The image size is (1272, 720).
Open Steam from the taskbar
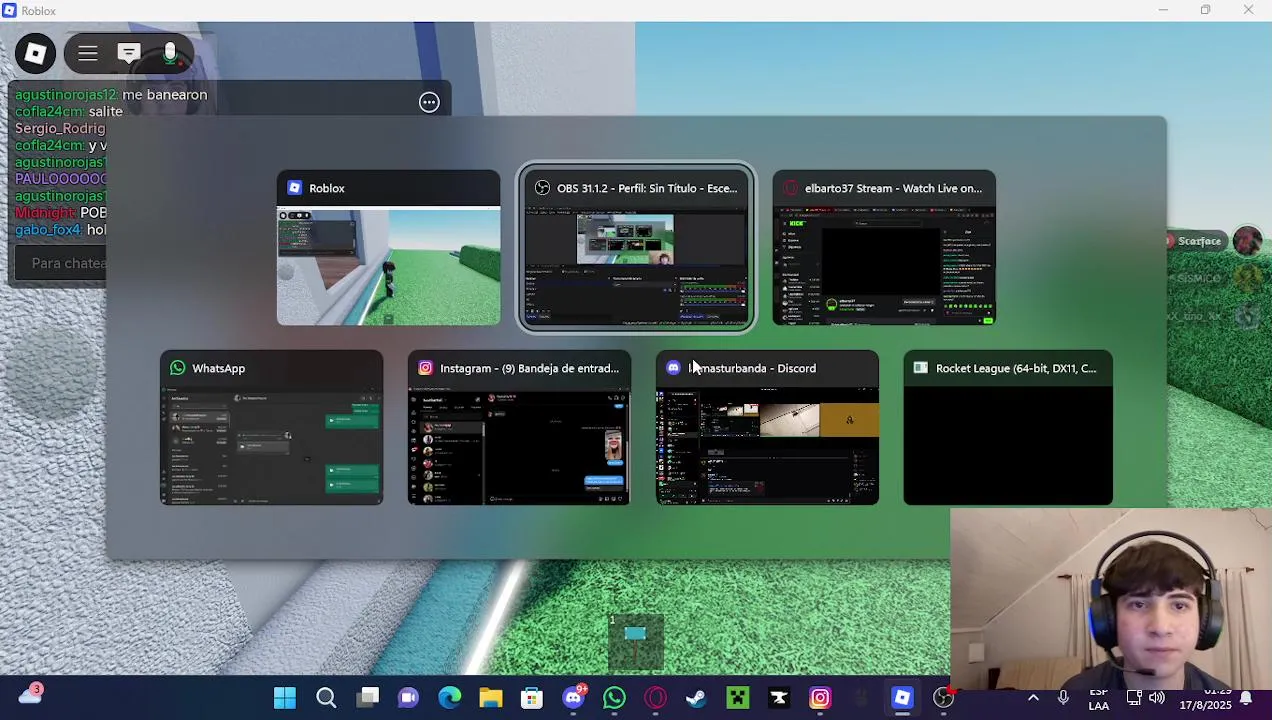[696, 698]
